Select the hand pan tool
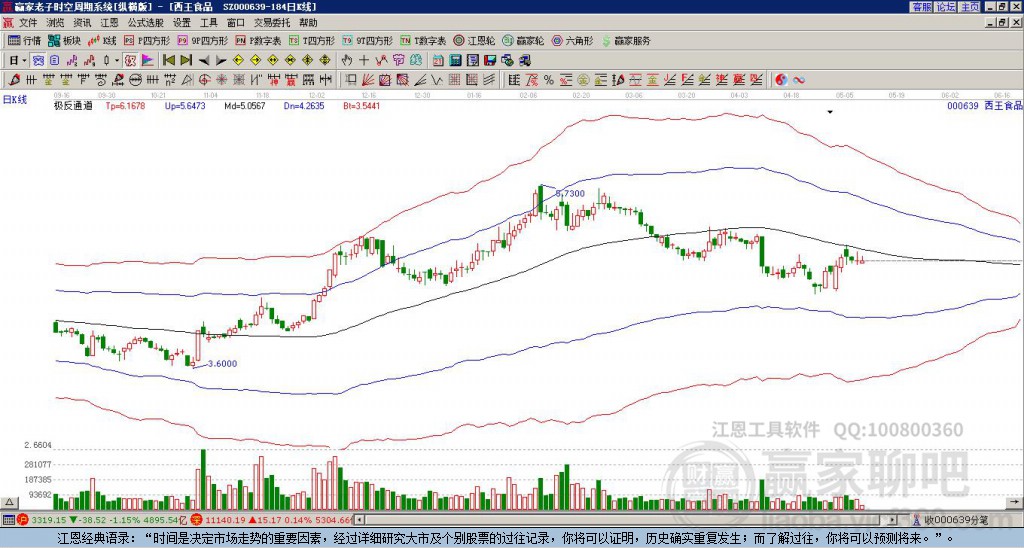 [x=346, y=61]
